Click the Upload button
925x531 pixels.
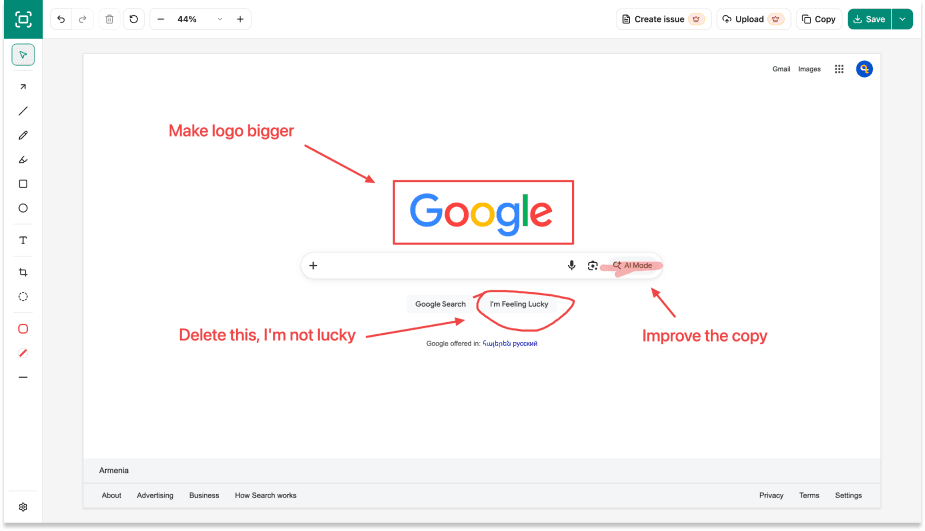tap(753, 19)
